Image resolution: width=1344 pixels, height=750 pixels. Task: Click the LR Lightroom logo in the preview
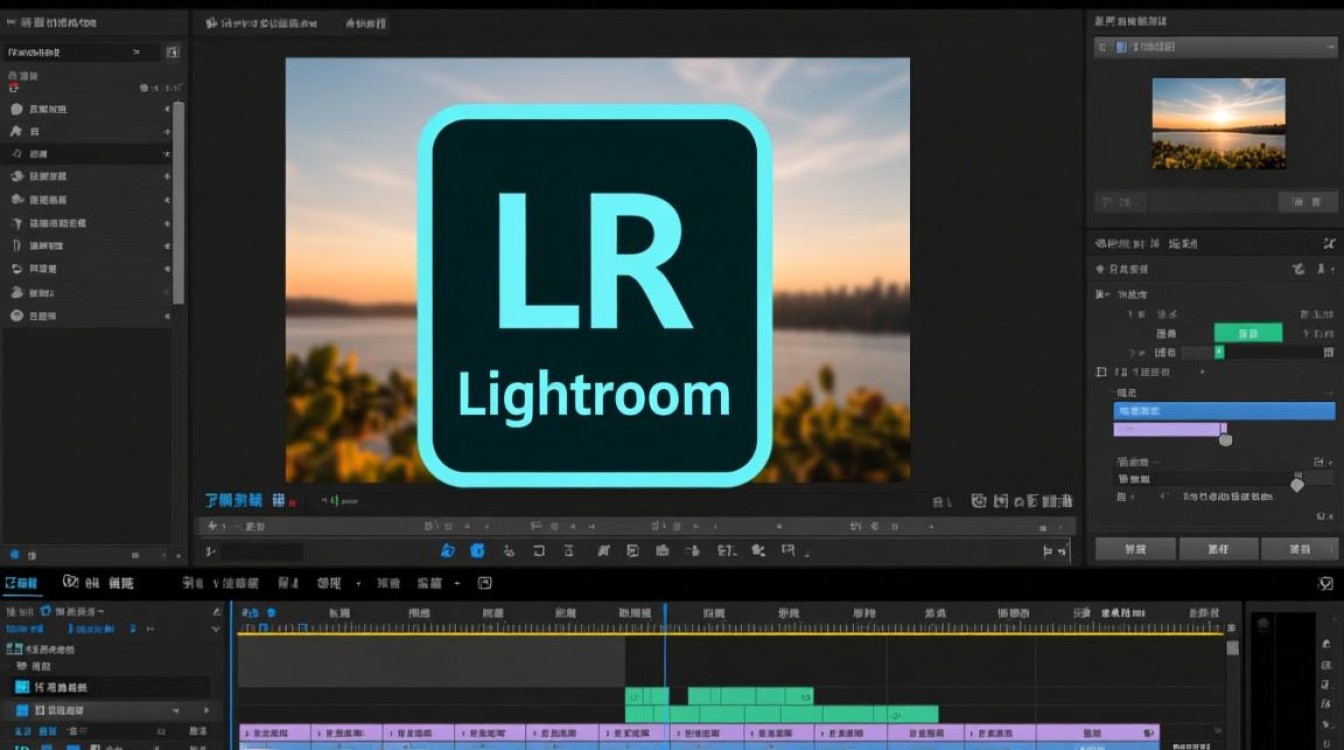pyautogui.click(x=594, y=296)
